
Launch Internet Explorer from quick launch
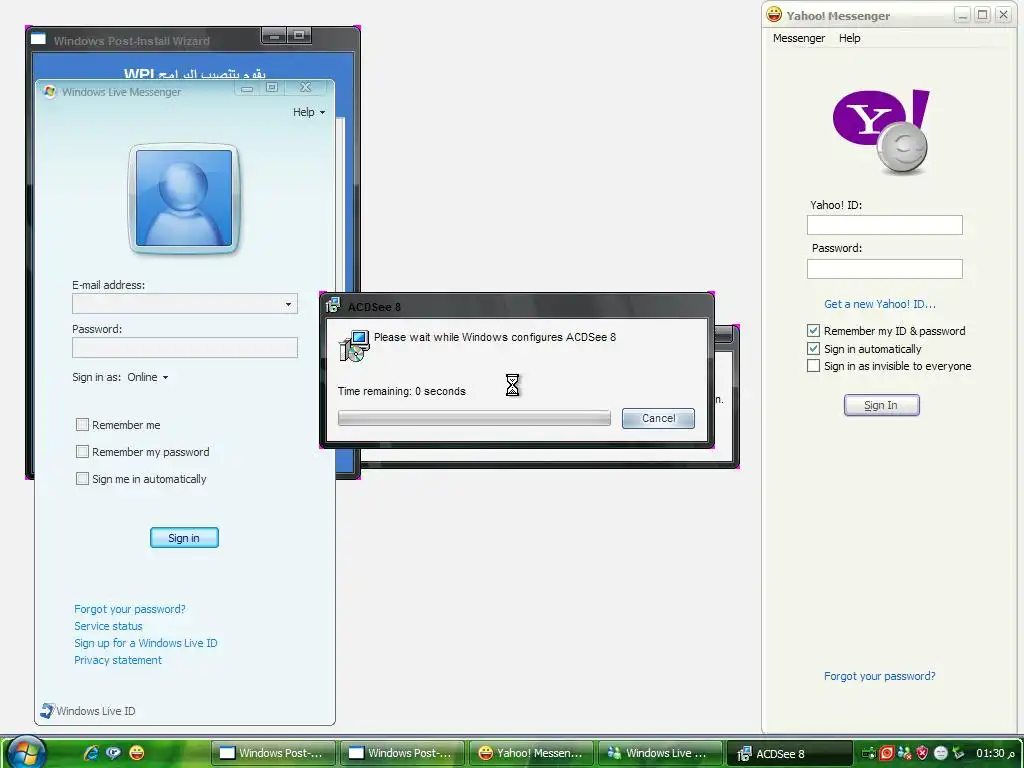pyautogui.click(x=91, y=752)
